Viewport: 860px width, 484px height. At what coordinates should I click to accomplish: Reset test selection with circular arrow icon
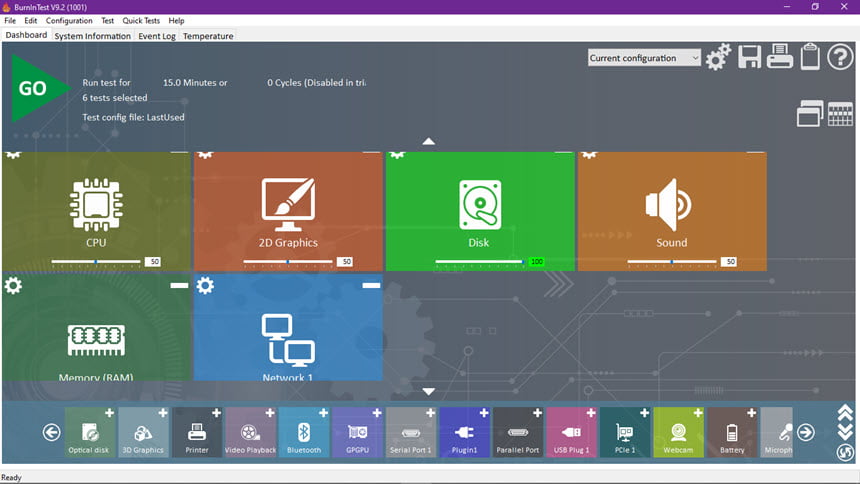coord(845,452)
